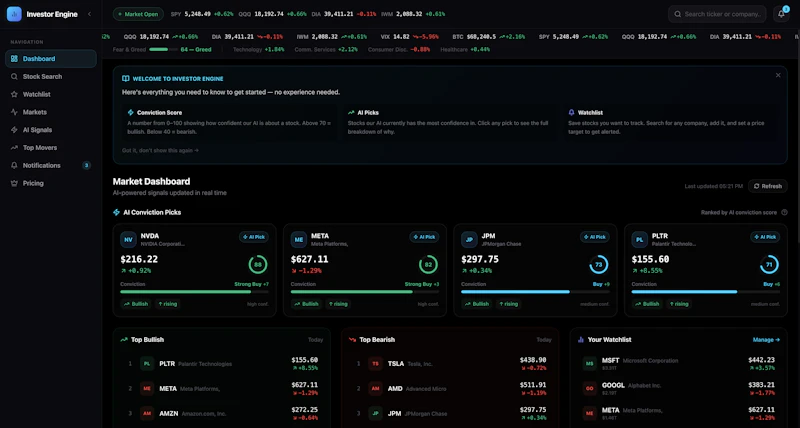This screenshot has height=428, width=800.
Task: Click VIX 14.82 in the ticker tape
Action: click(410, 37)
